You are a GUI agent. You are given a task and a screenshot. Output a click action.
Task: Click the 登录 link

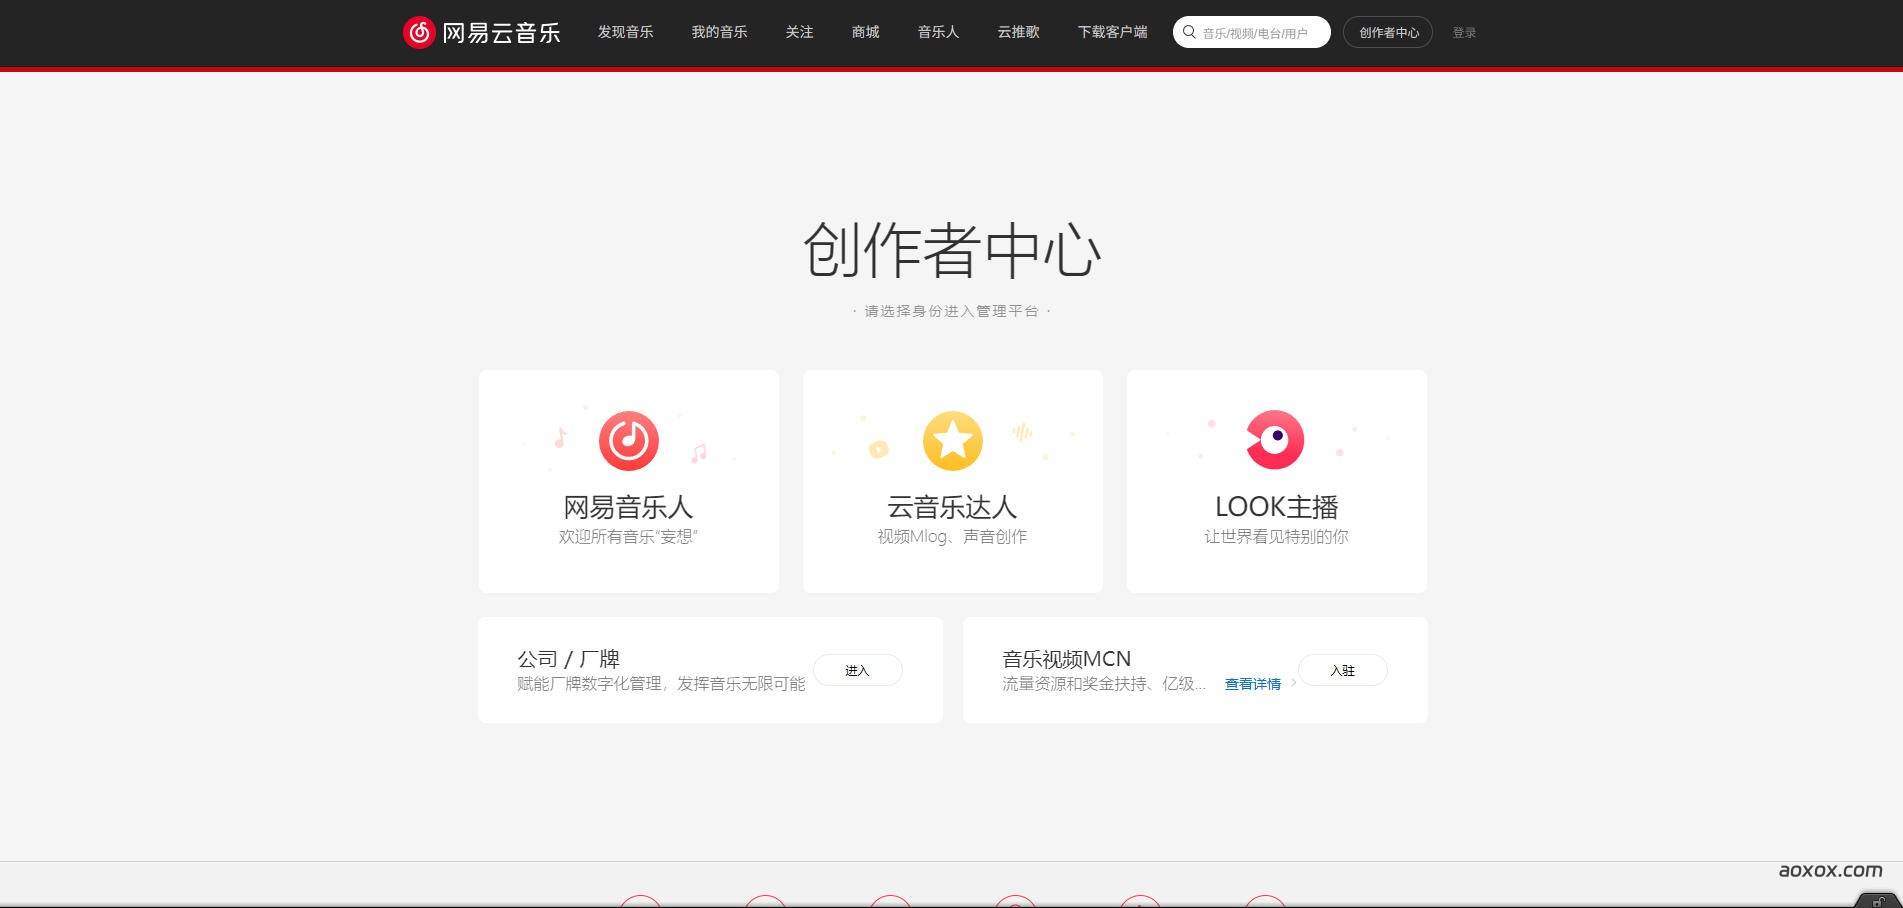pyautogui.click(x=1464, y=33)
